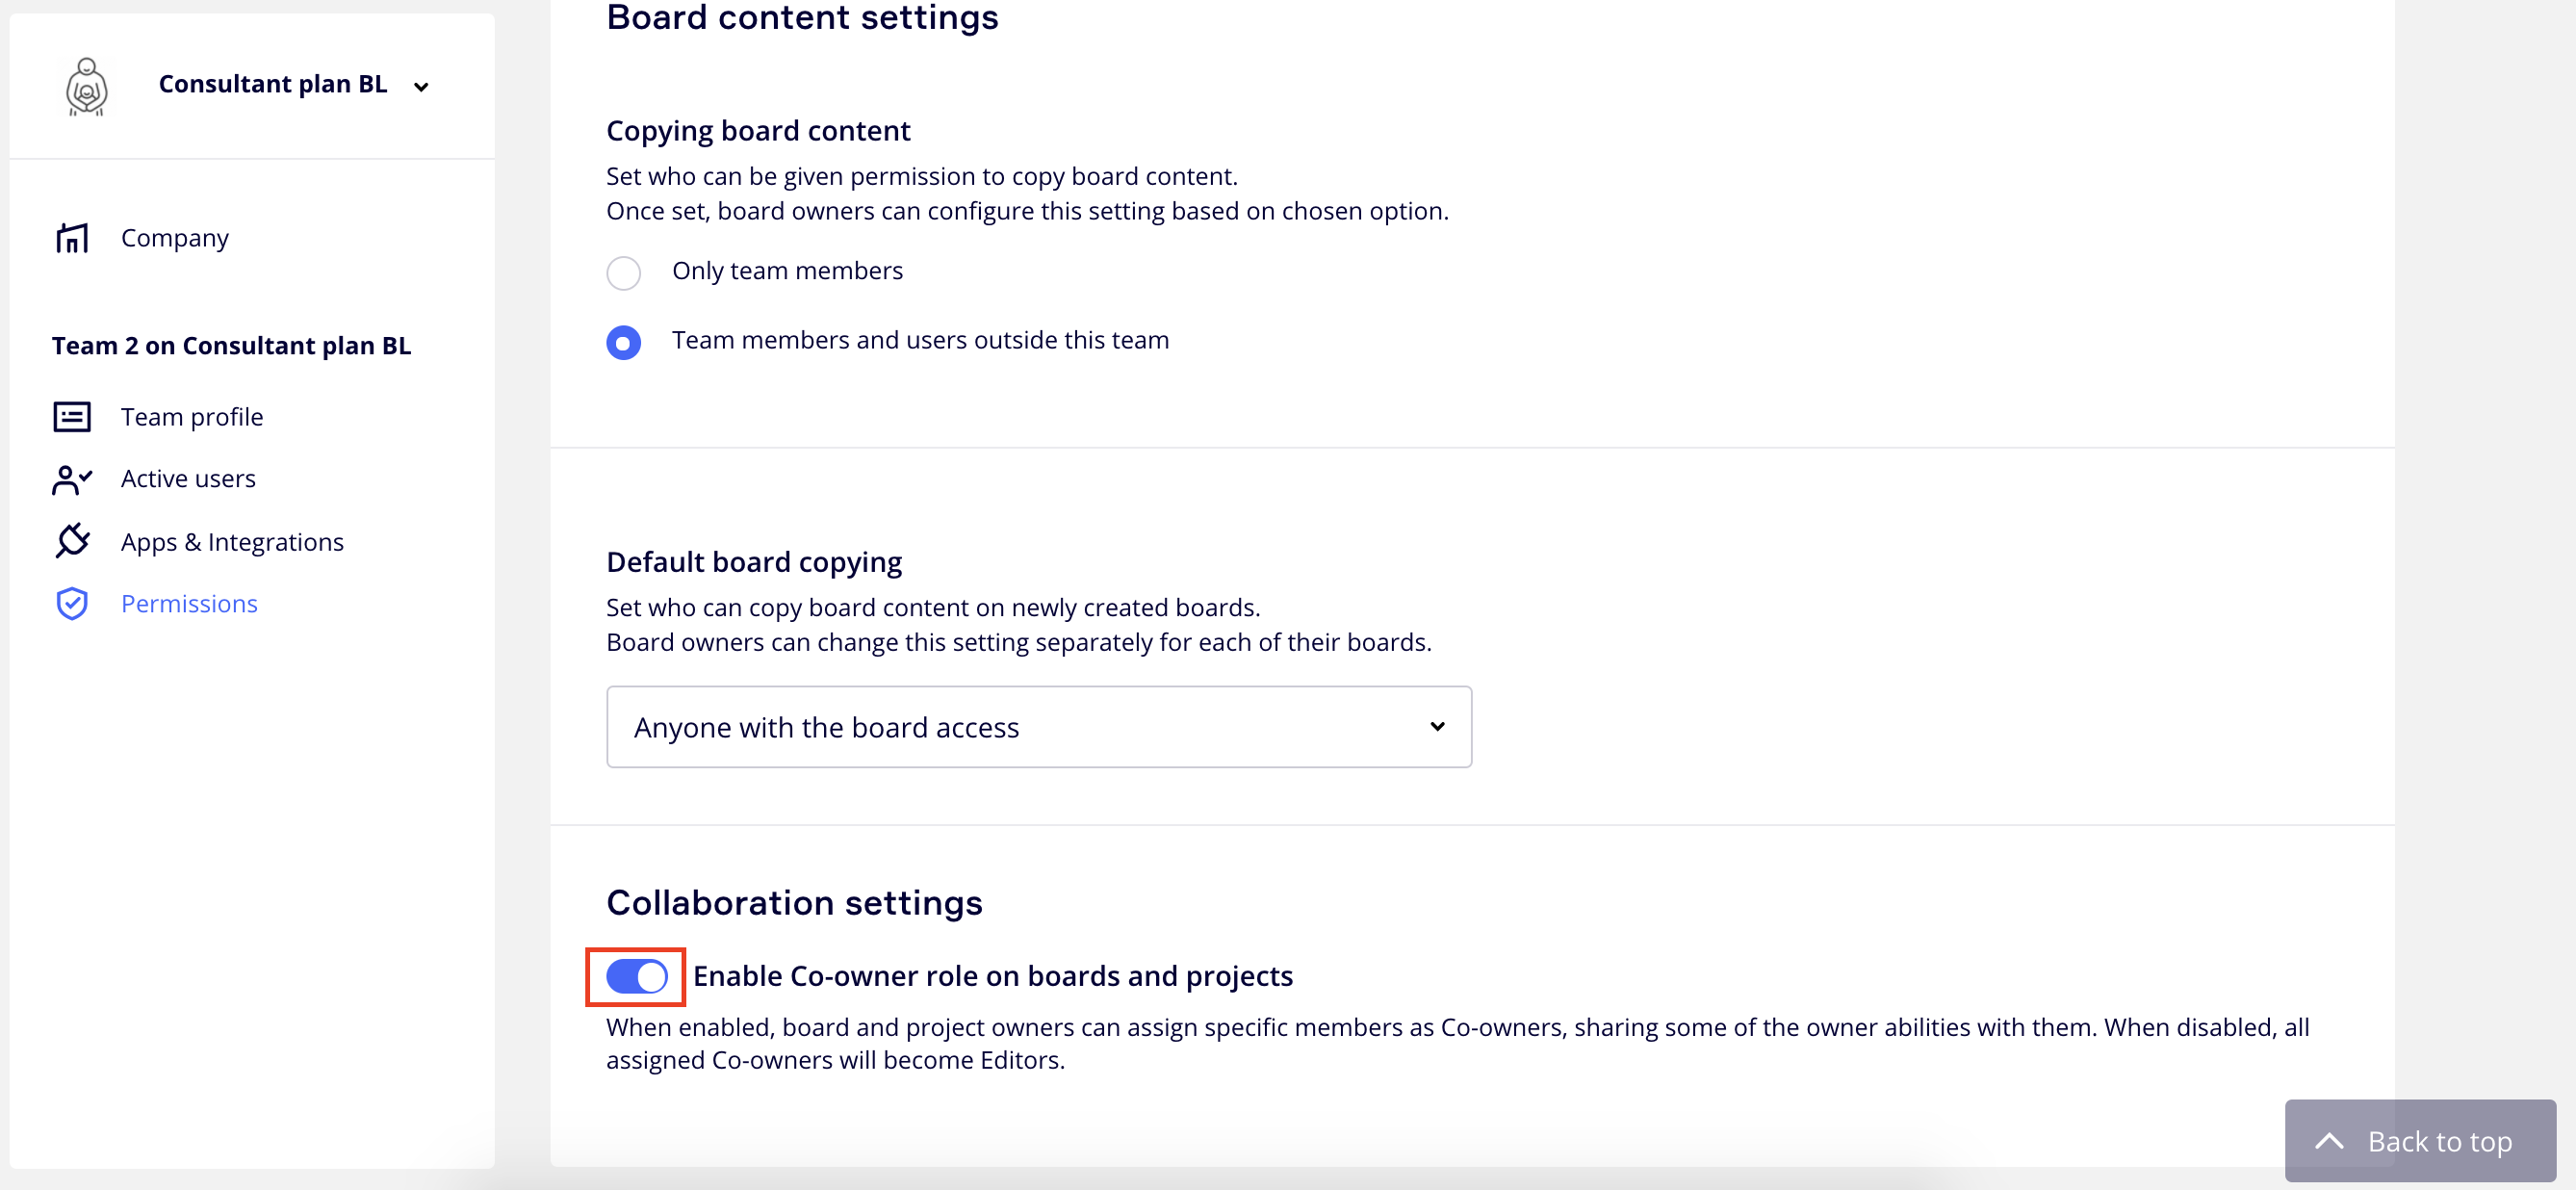Expand the Consultant plan BL account switcher
Screen dimensions: 2576x1190
(x=421, y=87)
